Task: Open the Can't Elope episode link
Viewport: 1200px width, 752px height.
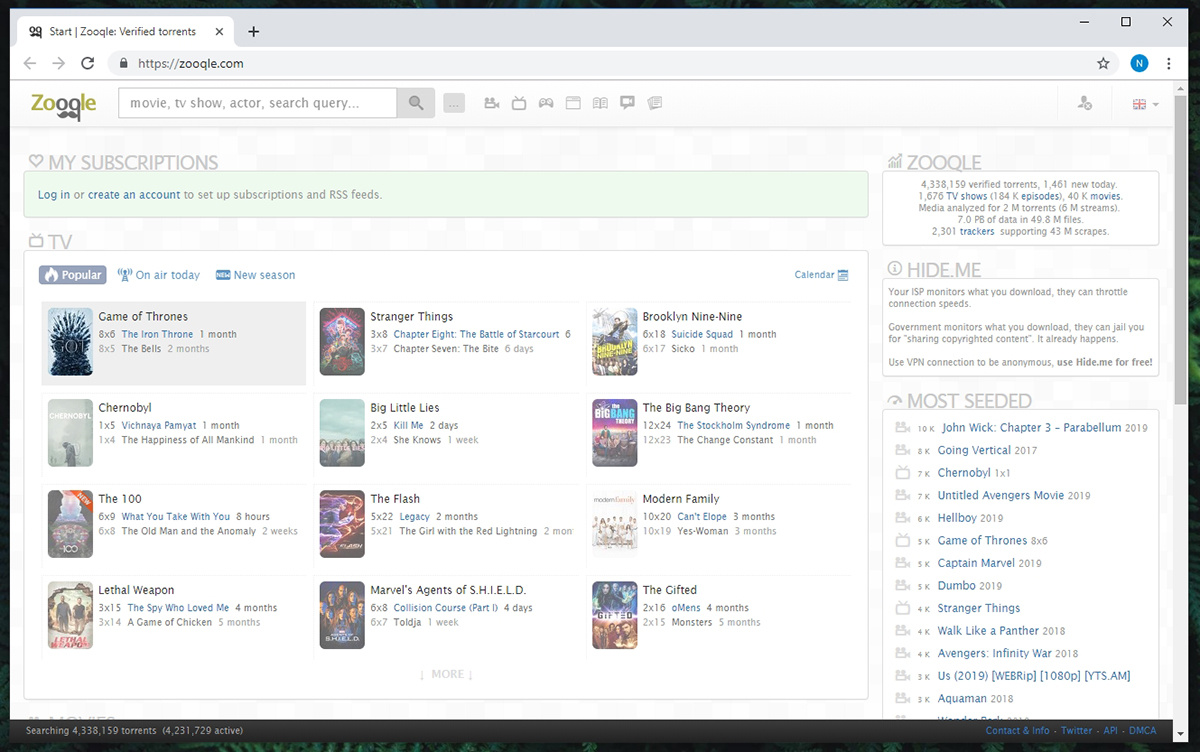Action: point(703,516)
